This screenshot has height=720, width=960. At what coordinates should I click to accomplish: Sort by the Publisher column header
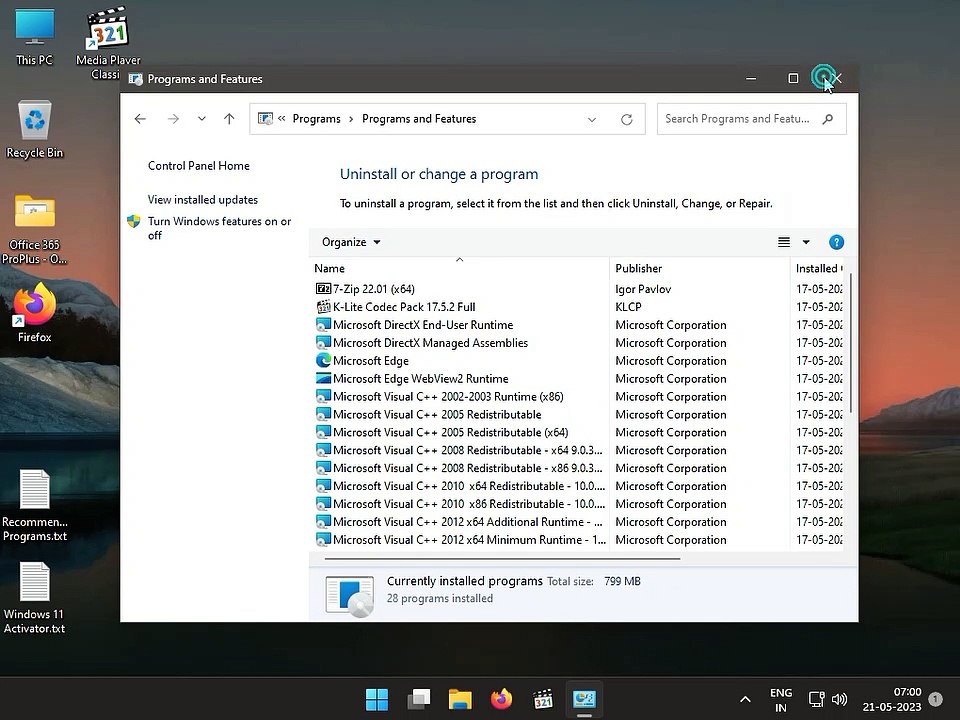pos(699,268)
